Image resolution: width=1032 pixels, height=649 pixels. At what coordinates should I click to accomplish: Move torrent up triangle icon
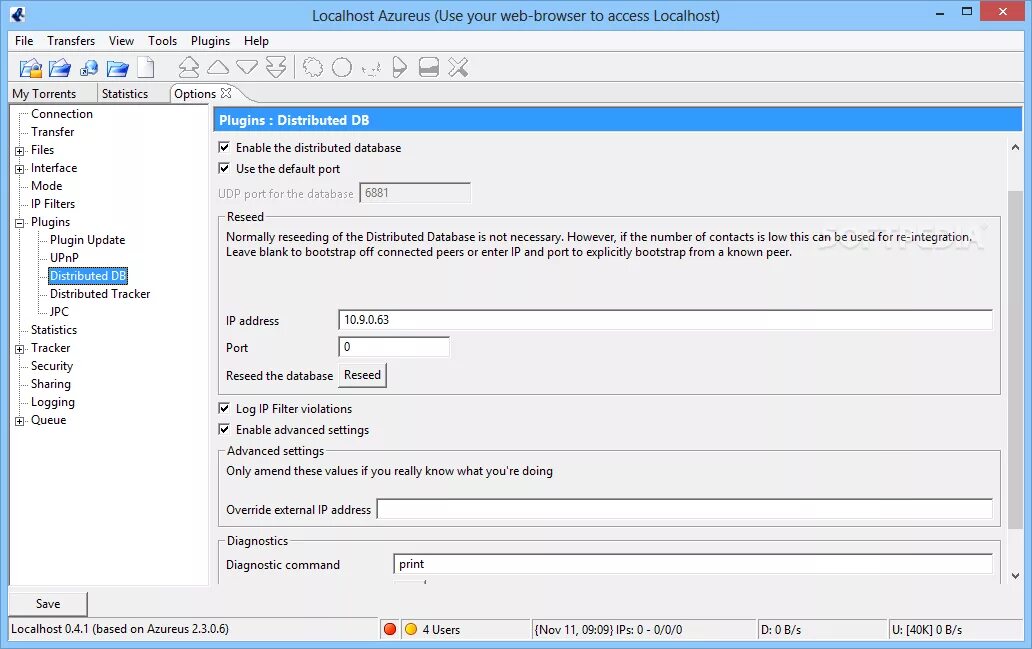pyautogui.click(x=218, y=67)
